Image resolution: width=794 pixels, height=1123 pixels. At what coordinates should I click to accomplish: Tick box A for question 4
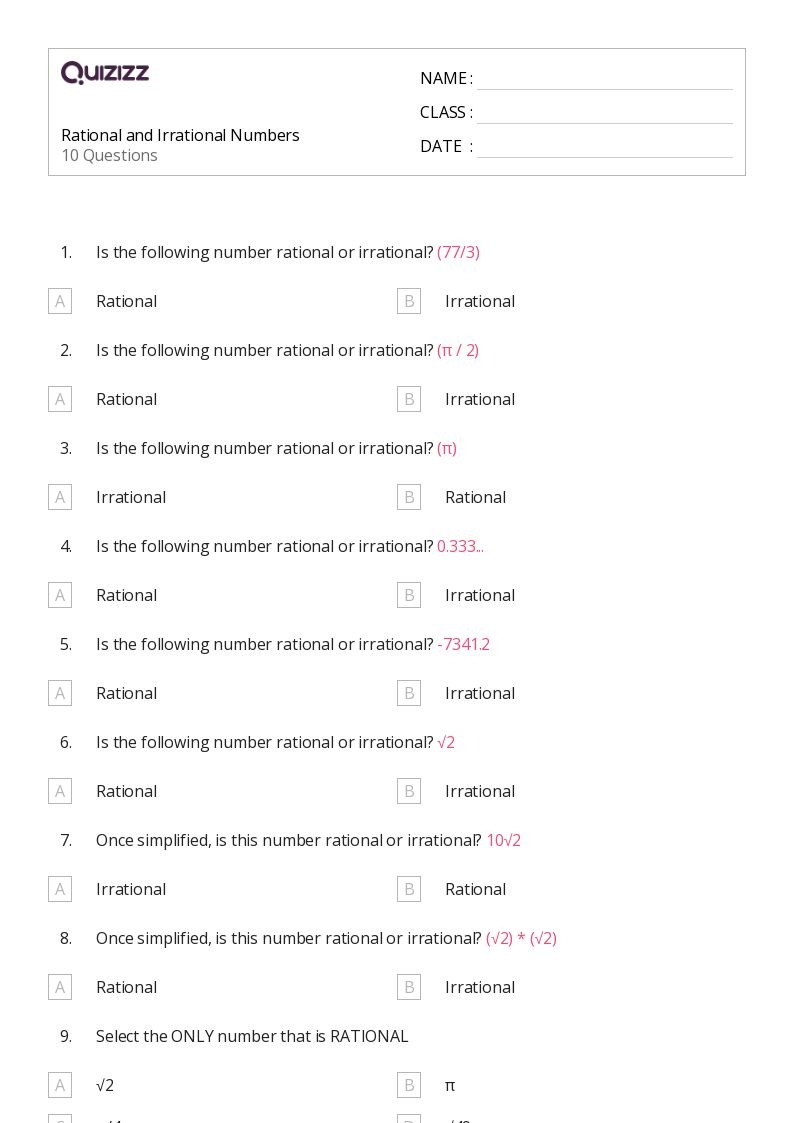click(x=60, y=595)
